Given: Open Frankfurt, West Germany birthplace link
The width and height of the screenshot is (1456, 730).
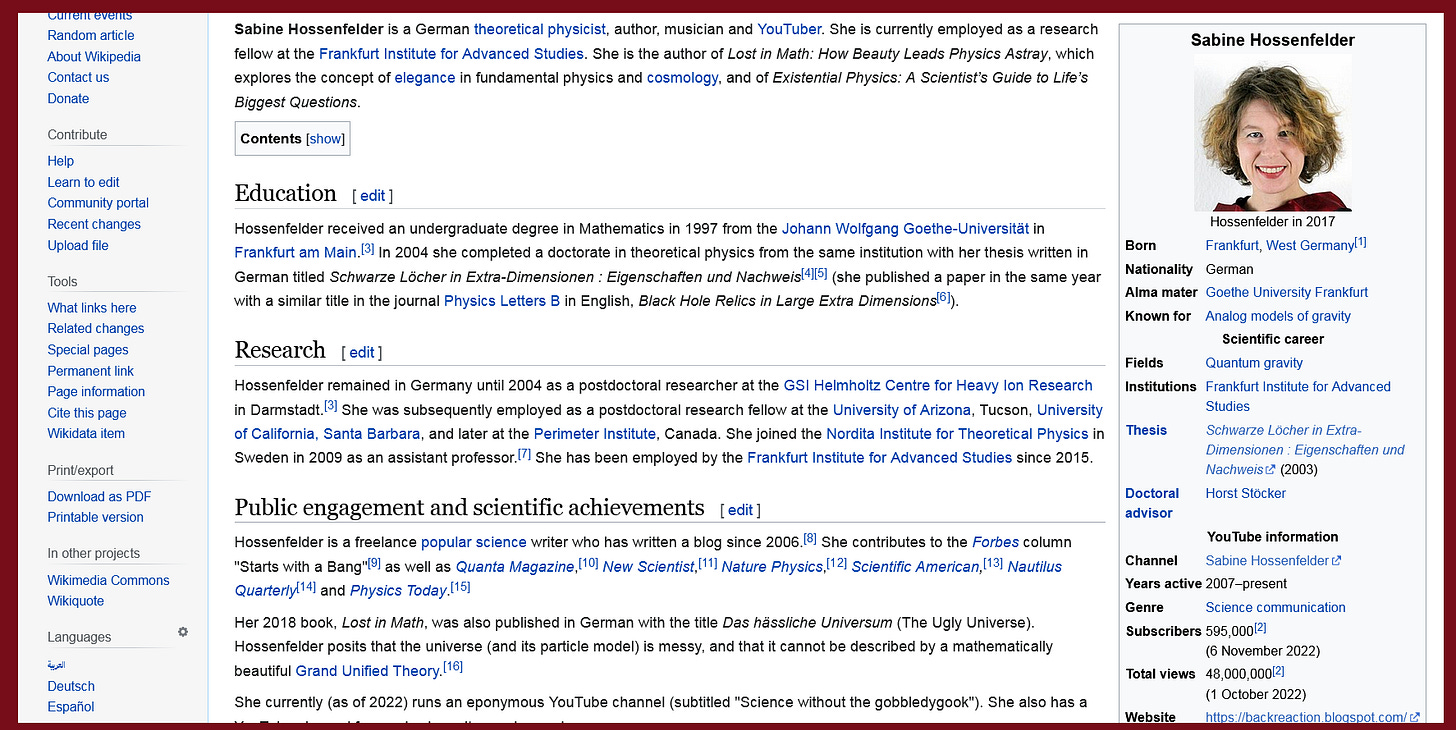Looking at the screenshot, I should (x=1279, y=245).
